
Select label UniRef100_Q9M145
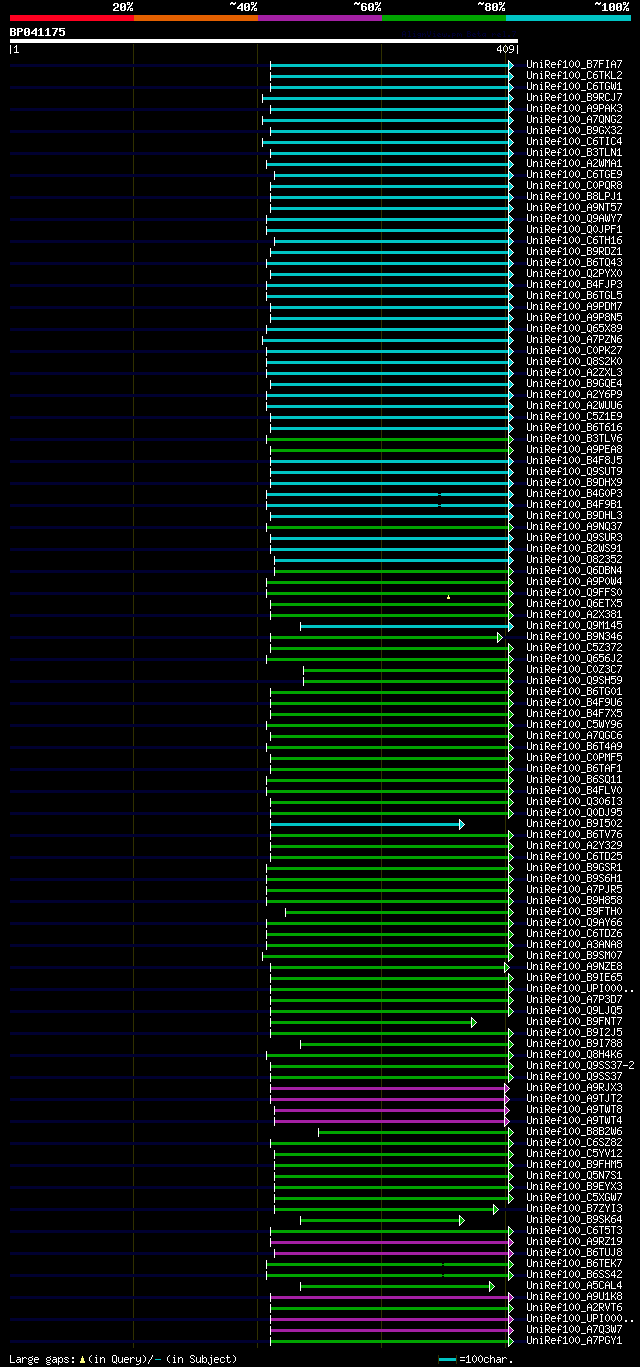574,625
